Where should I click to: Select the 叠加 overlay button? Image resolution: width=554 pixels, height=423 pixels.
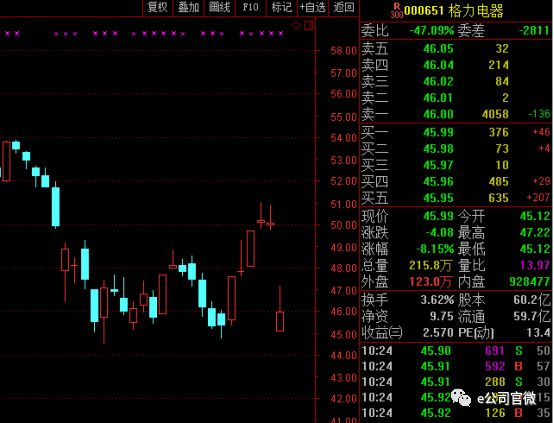click(188, 7)
